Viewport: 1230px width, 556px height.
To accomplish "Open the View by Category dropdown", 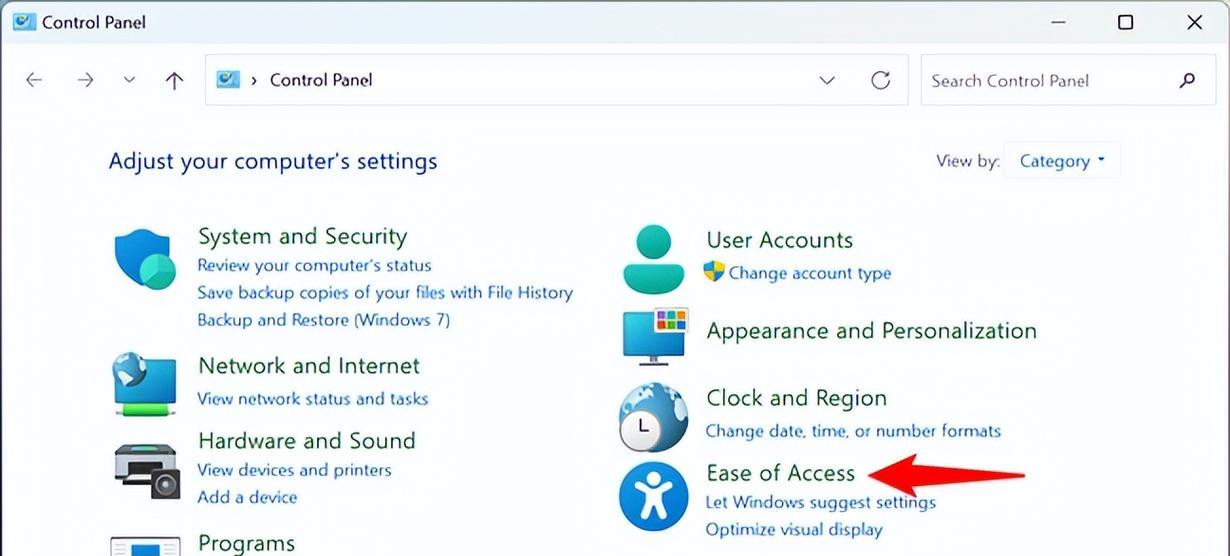I will tap(1062, 161).
